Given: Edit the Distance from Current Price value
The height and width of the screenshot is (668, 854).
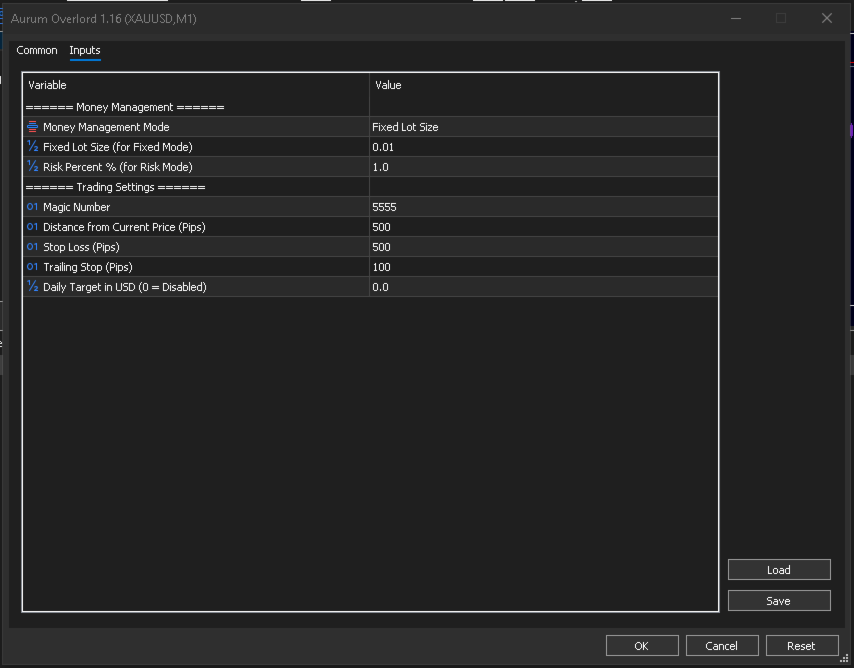Looking at the screenshot, I should click(x=544, y=227).
